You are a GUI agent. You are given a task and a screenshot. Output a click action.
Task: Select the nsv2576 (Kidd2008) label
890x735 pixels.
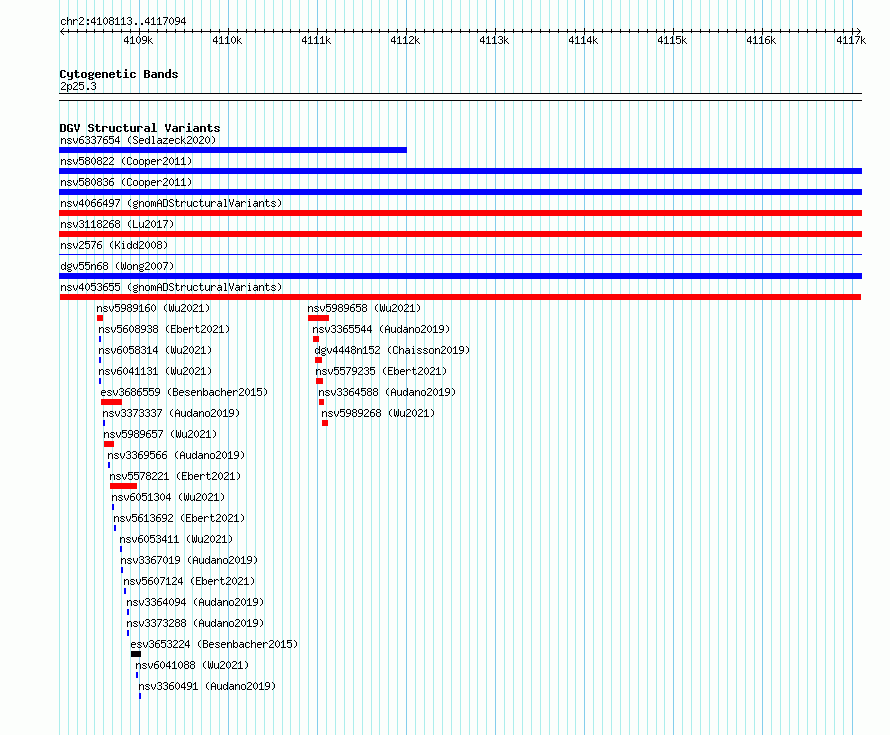tap(114, 245)
